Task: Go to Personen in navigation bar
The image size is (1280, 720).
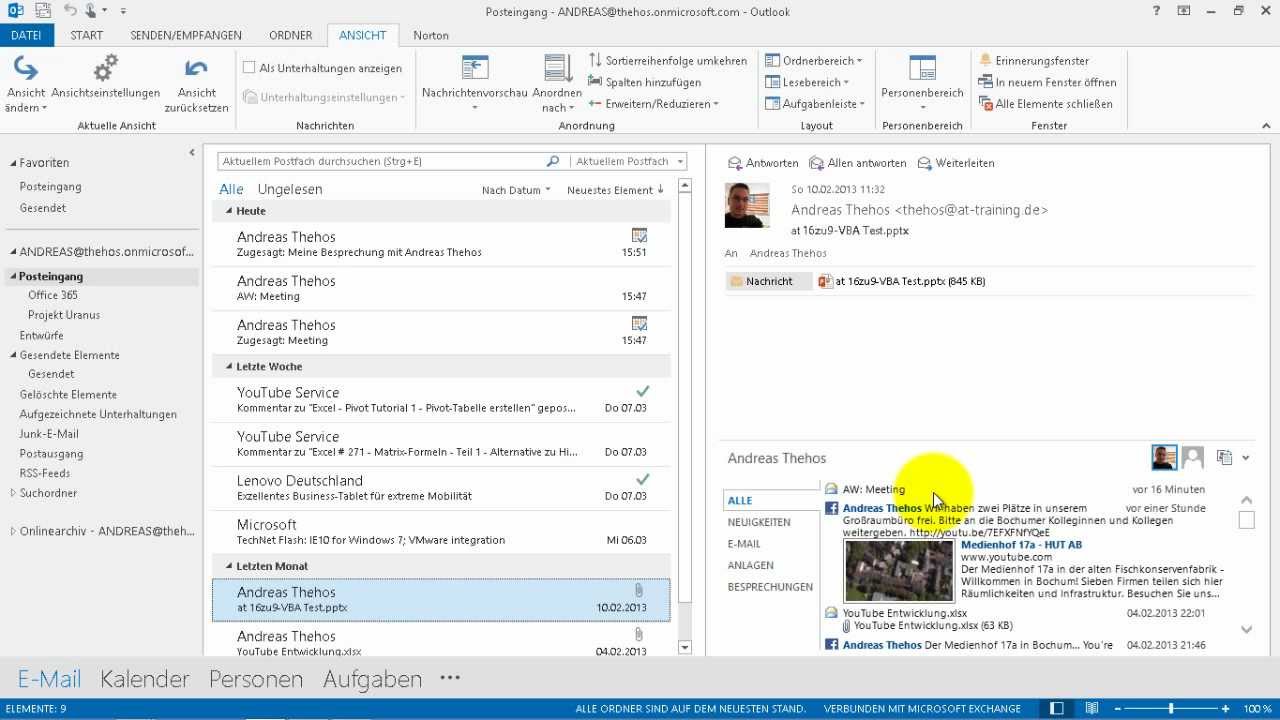Action: click(256, 679)
